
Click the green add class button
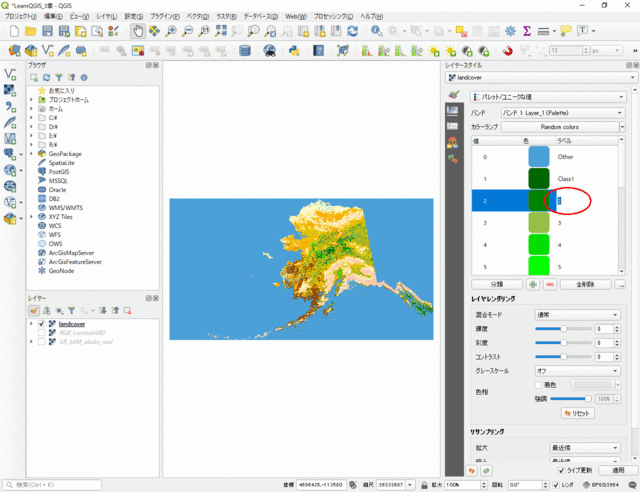(533, 285)
